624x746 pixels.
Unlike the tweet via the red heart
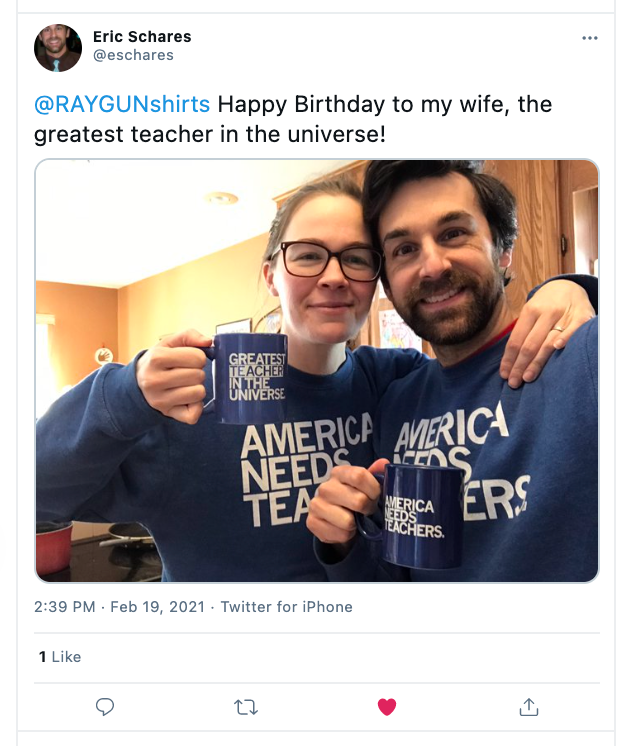click(x=387, y=707)
